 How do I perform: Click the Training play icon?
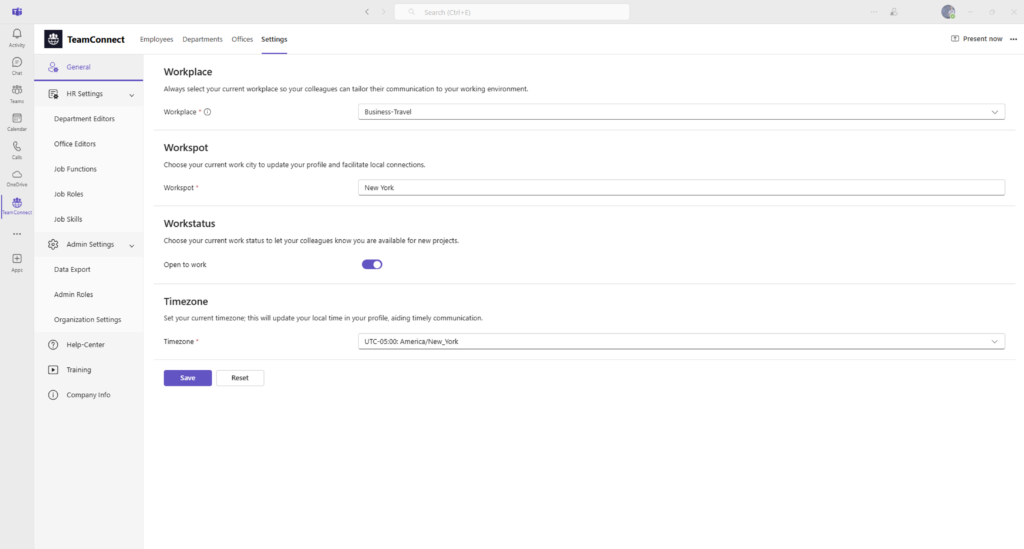[x=53, y=369]
